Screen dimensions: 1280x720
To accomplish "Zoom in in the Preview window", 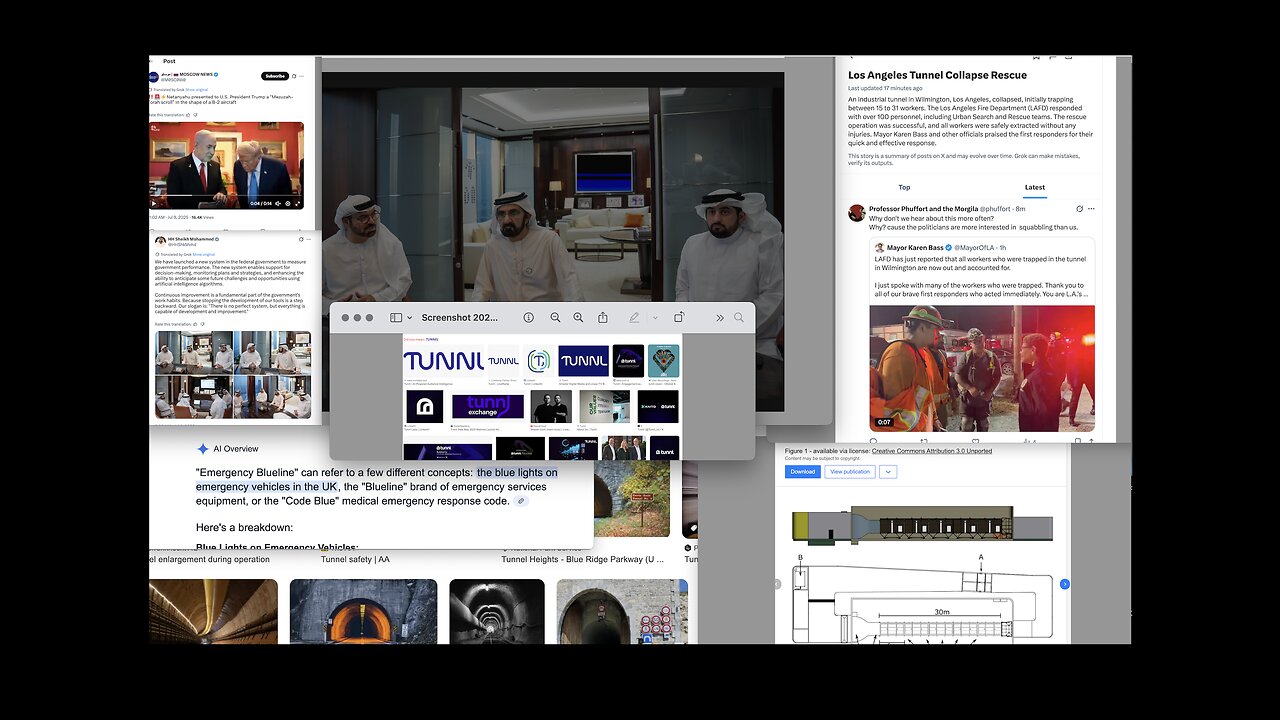I will tap(578, 317).
